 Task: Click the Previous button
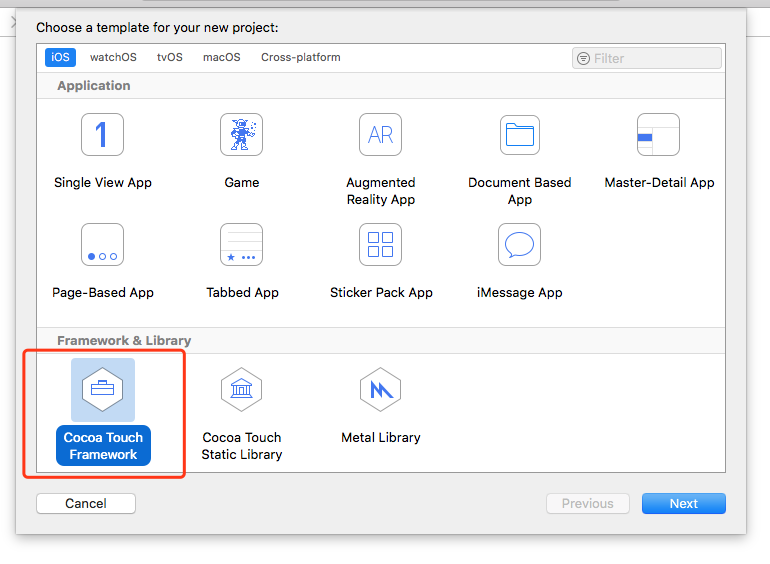[588, 504]
